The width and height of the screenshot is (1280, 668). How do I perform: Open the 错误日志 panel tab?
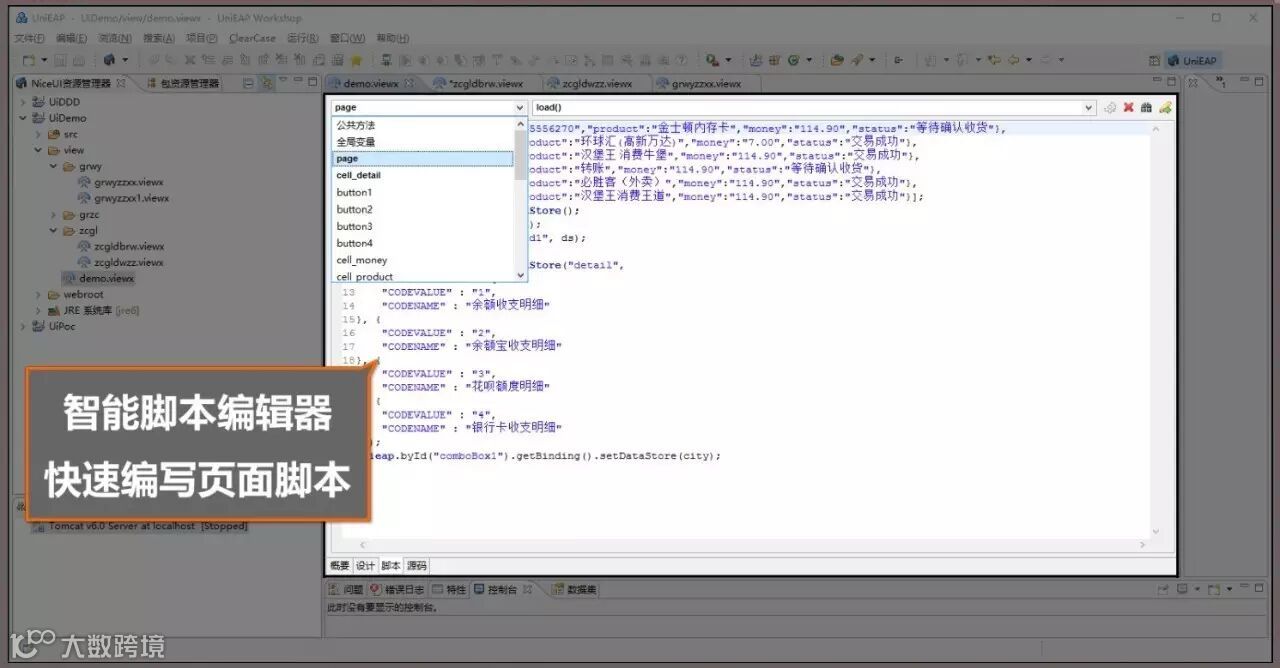pos(398,590)
